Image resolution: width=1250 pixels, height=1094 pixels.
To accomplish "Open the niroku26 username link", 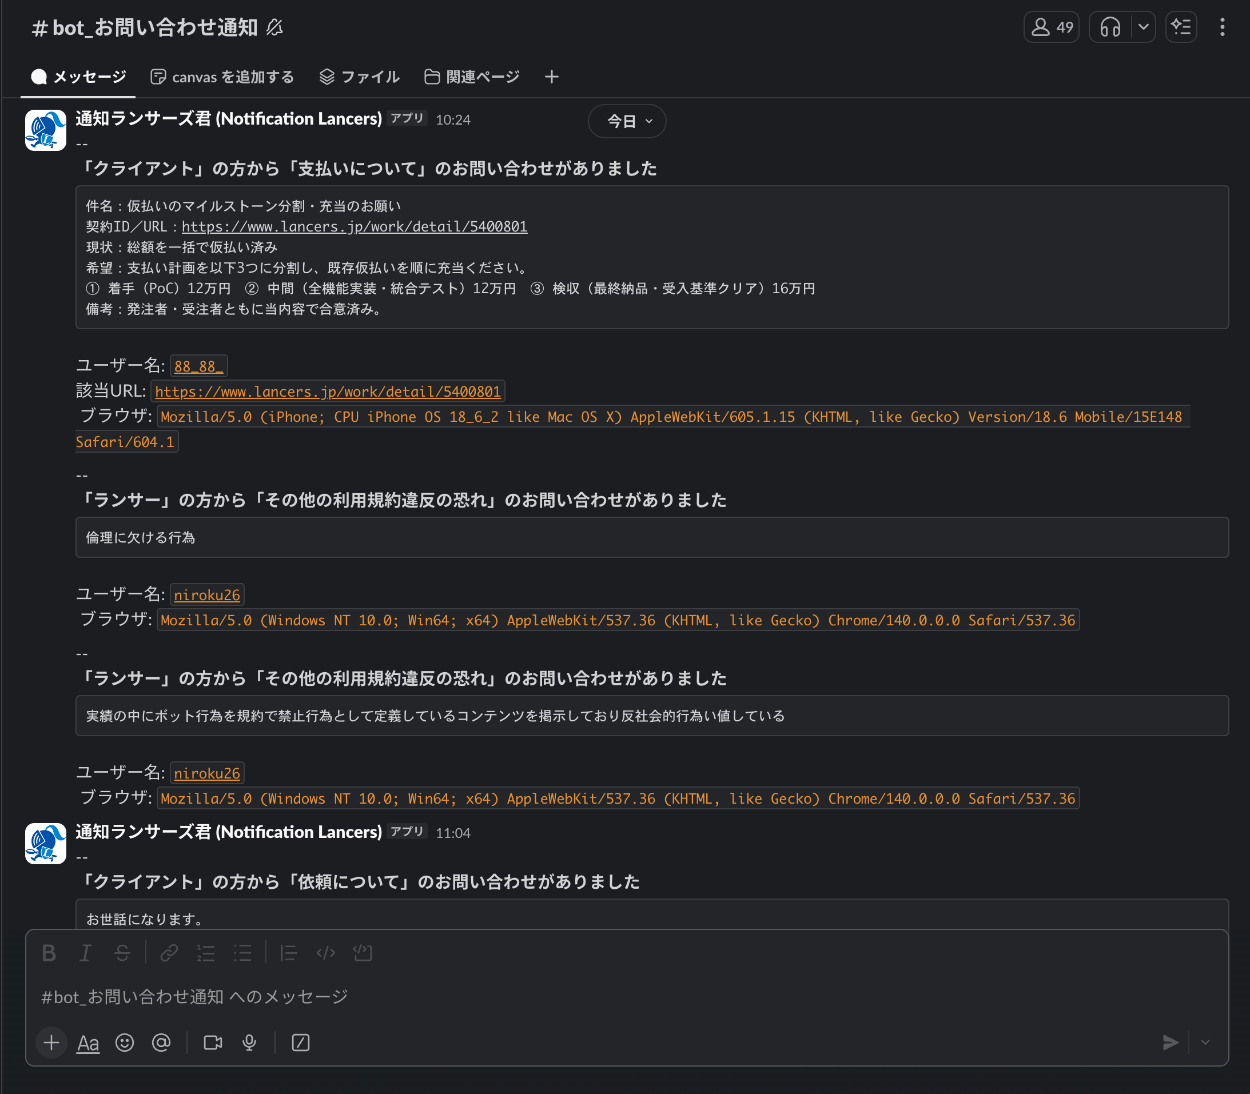I will tap(207, 595).
